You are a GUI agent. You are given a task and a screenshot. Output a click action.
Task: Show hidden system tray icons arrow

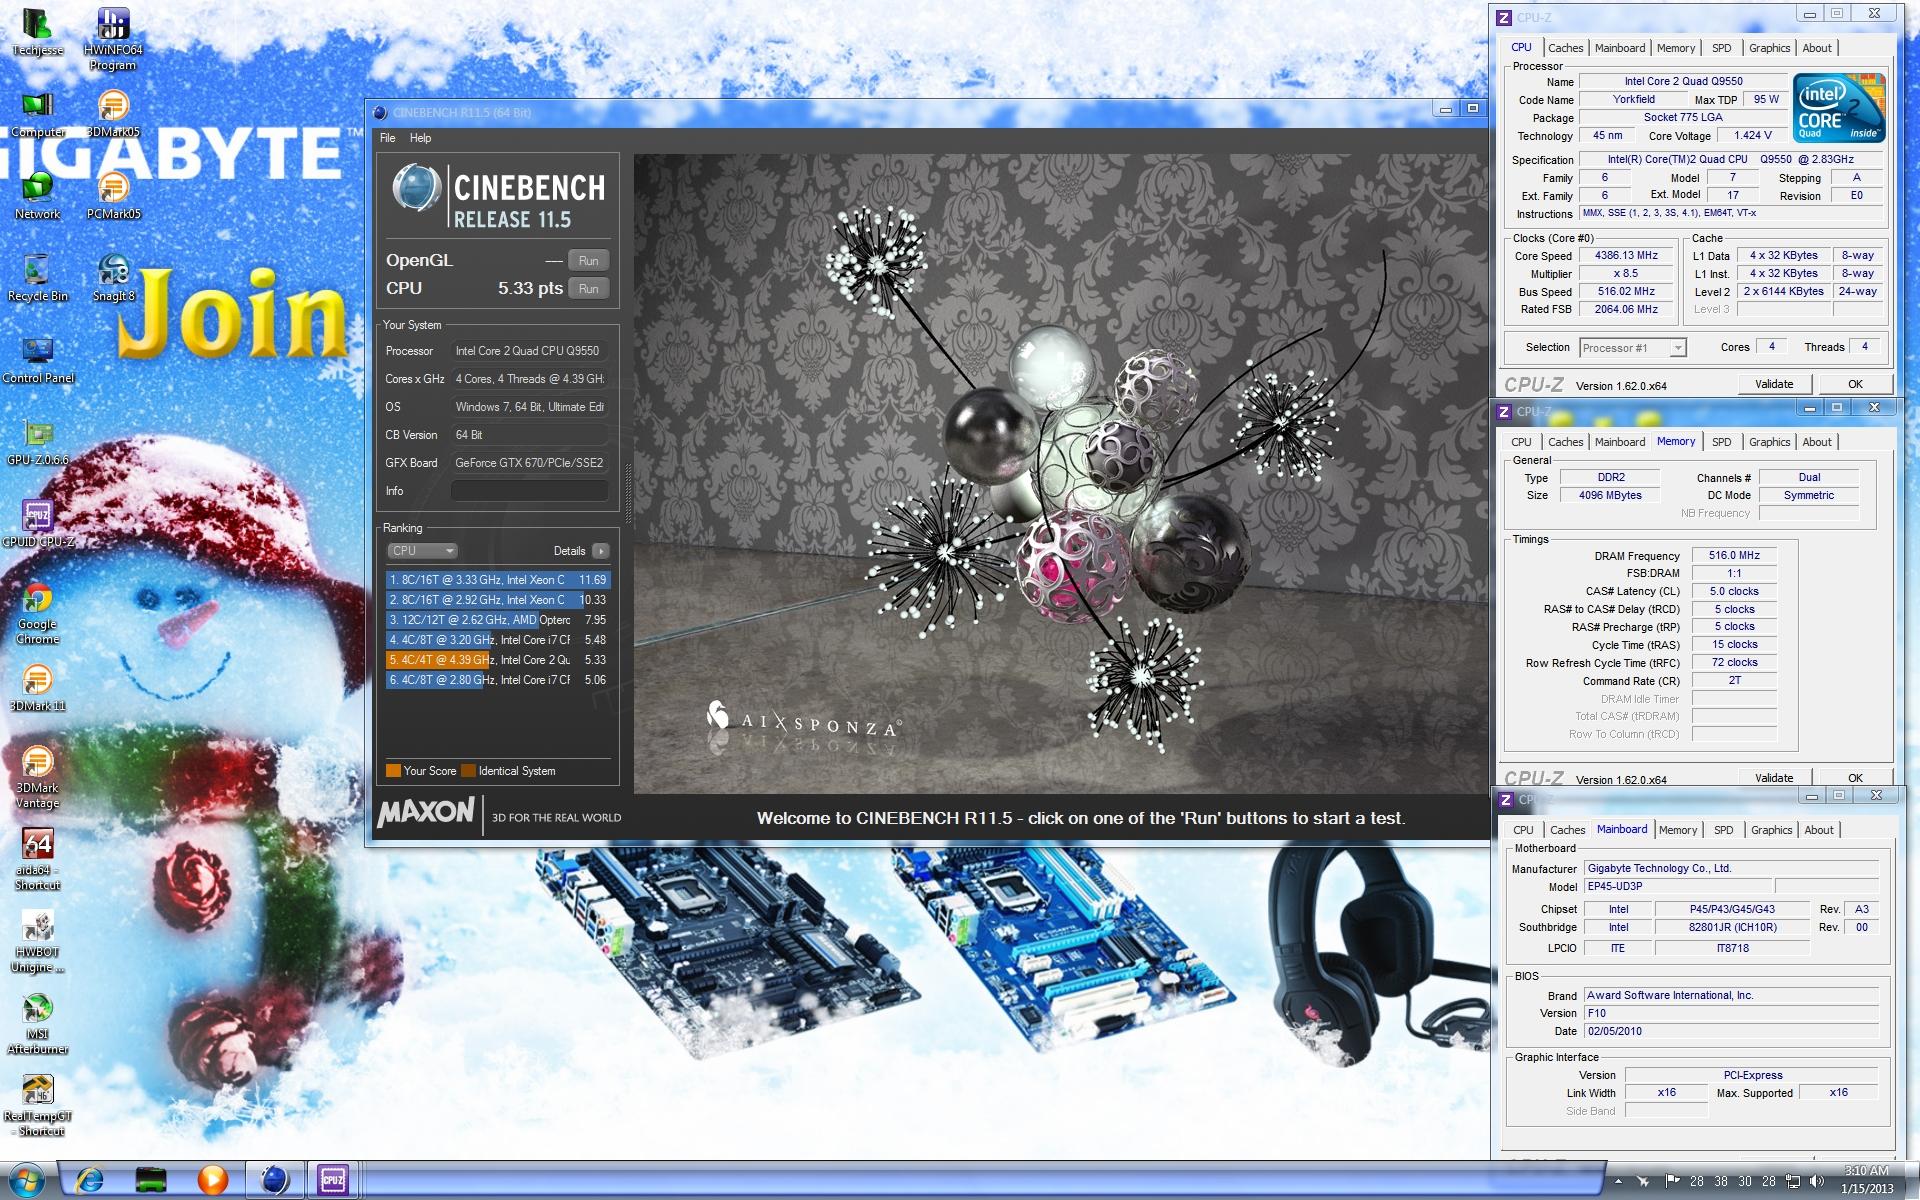click(x=1618, y=1181)
